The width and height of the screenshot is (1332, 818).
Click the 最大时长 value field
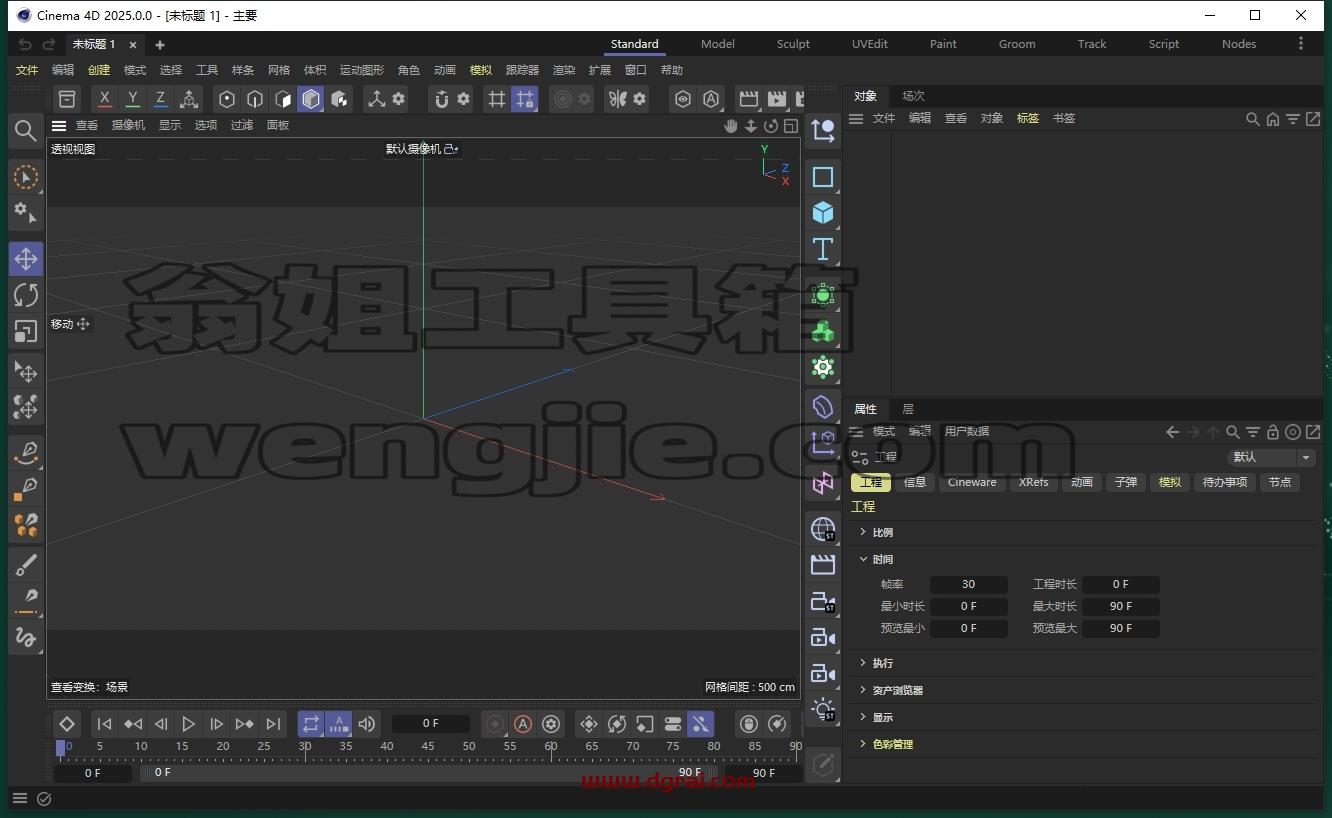(x=1121, y=606)
